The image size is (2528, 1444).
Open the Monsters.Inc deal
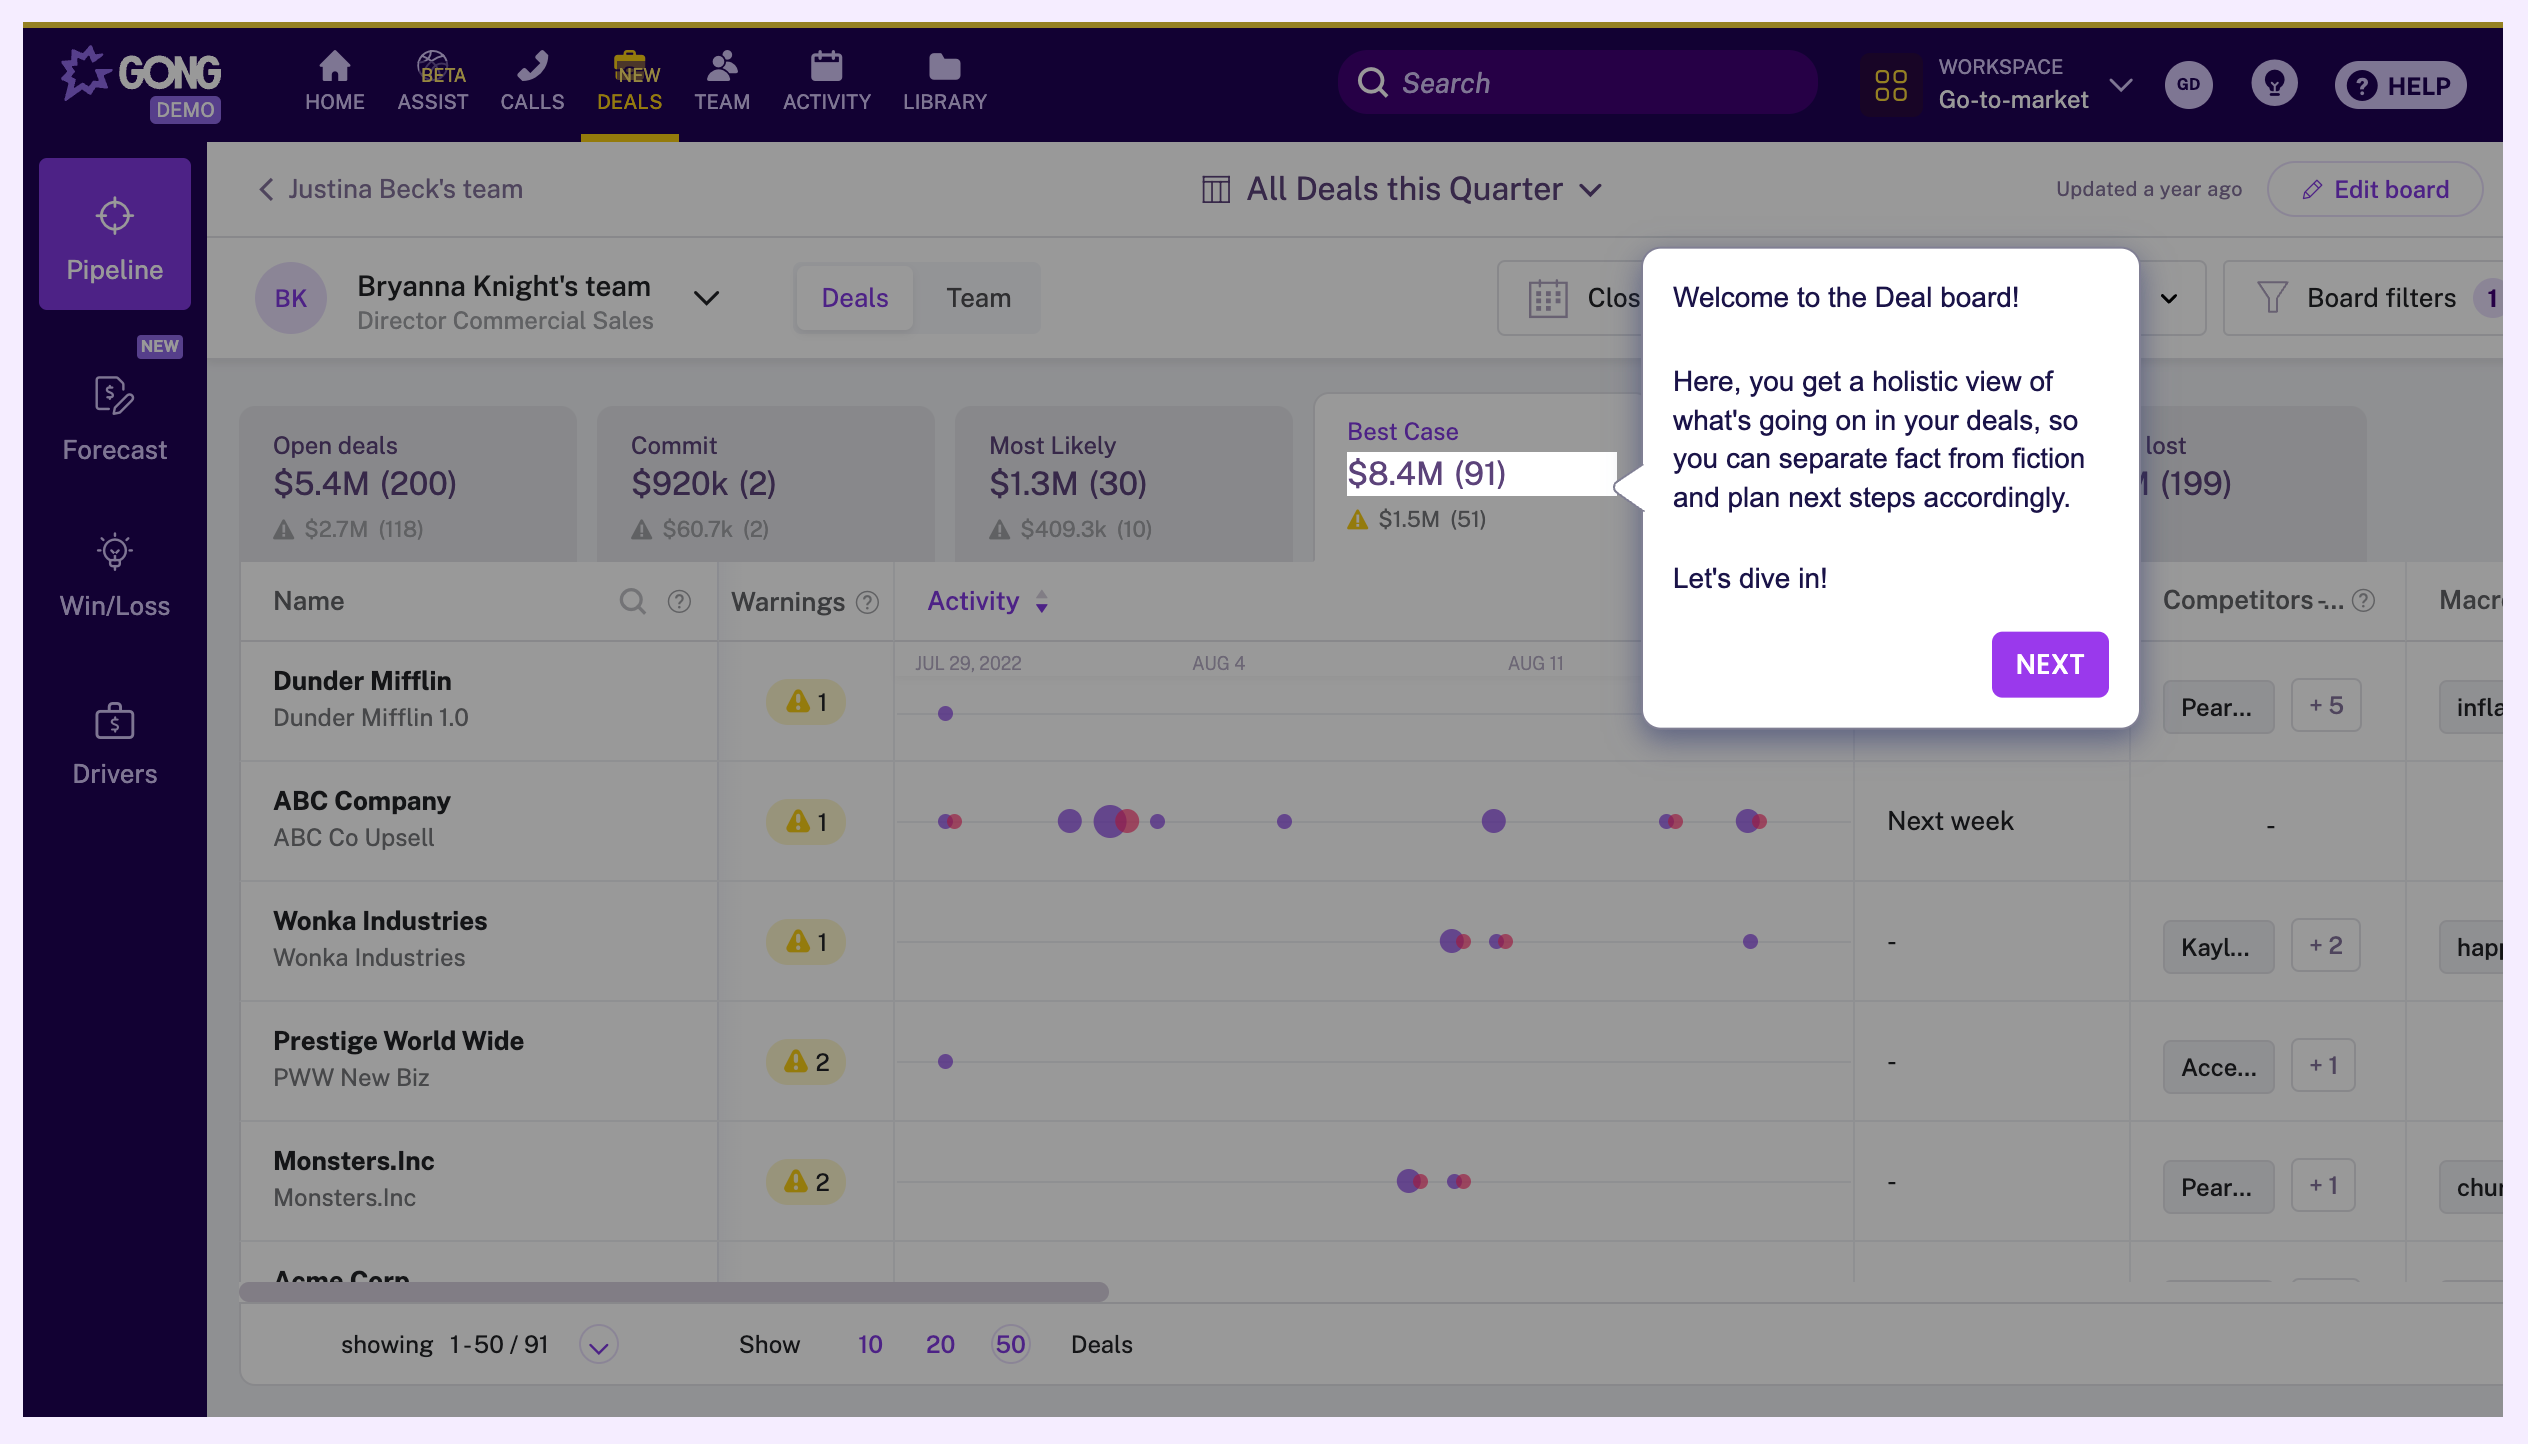[x=354, y=1161]
